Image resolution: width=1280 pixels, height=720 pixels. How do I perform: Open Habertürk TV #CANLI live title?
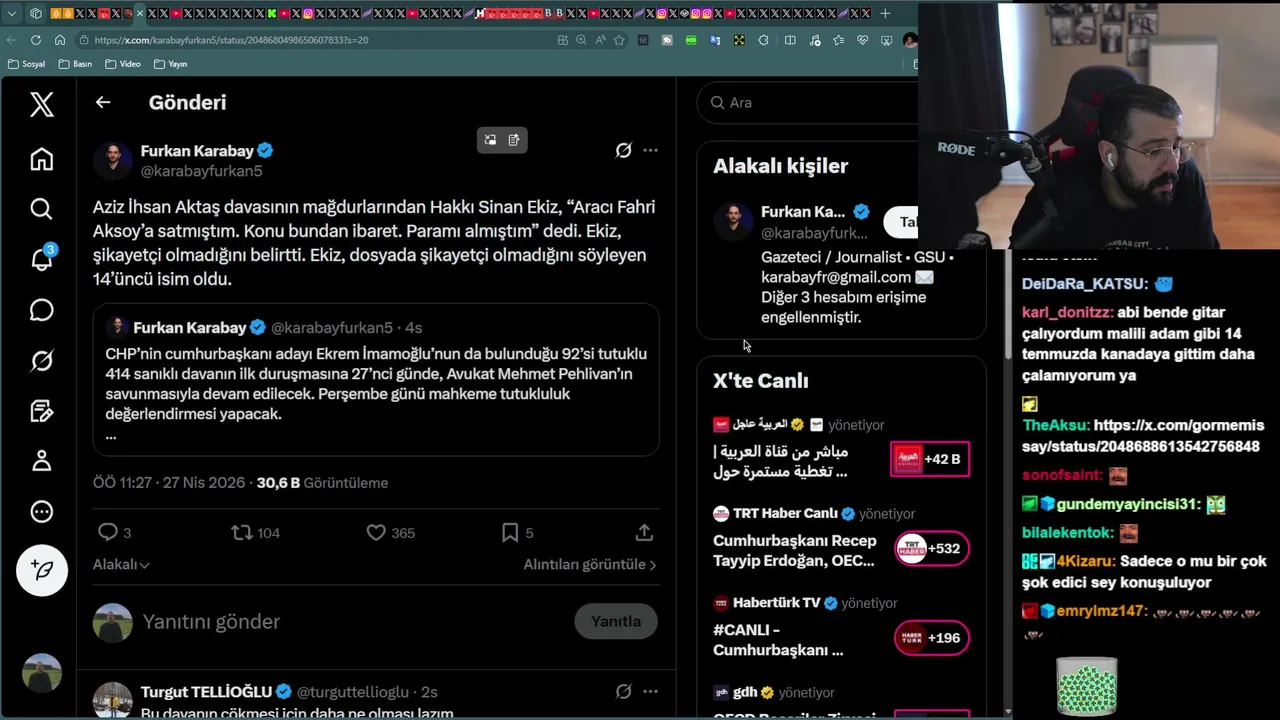(x=778, y=640)
